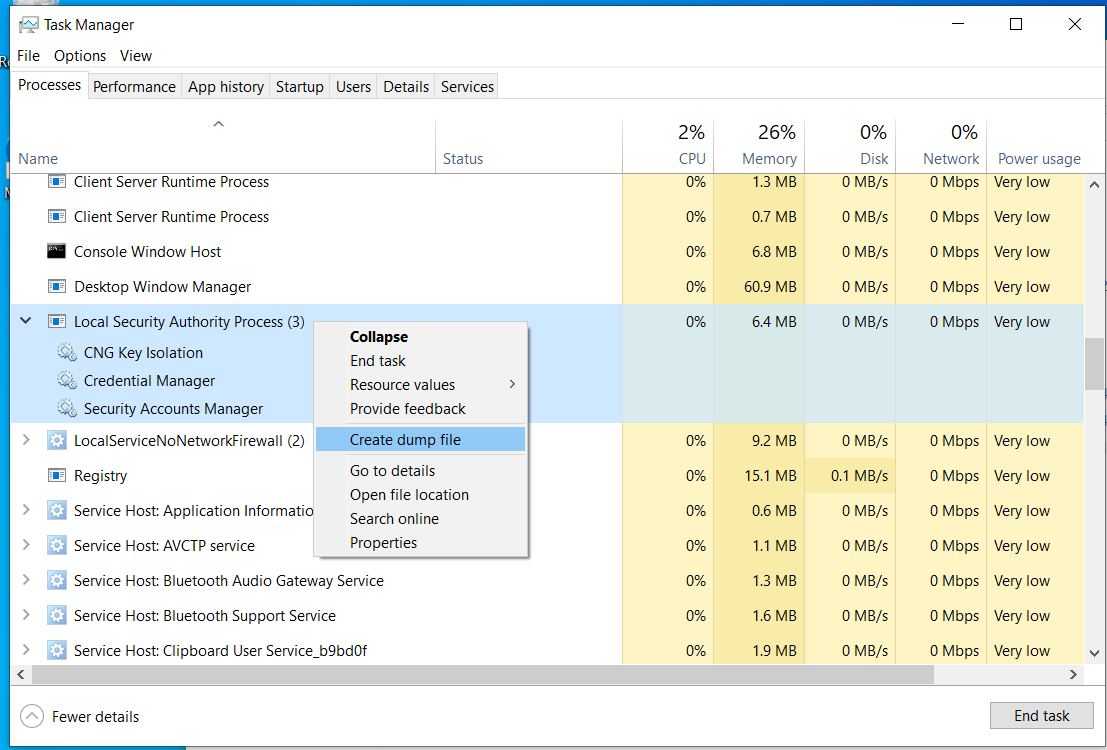
Task: Click the Task Manager title bar icon
Action: 28,25
